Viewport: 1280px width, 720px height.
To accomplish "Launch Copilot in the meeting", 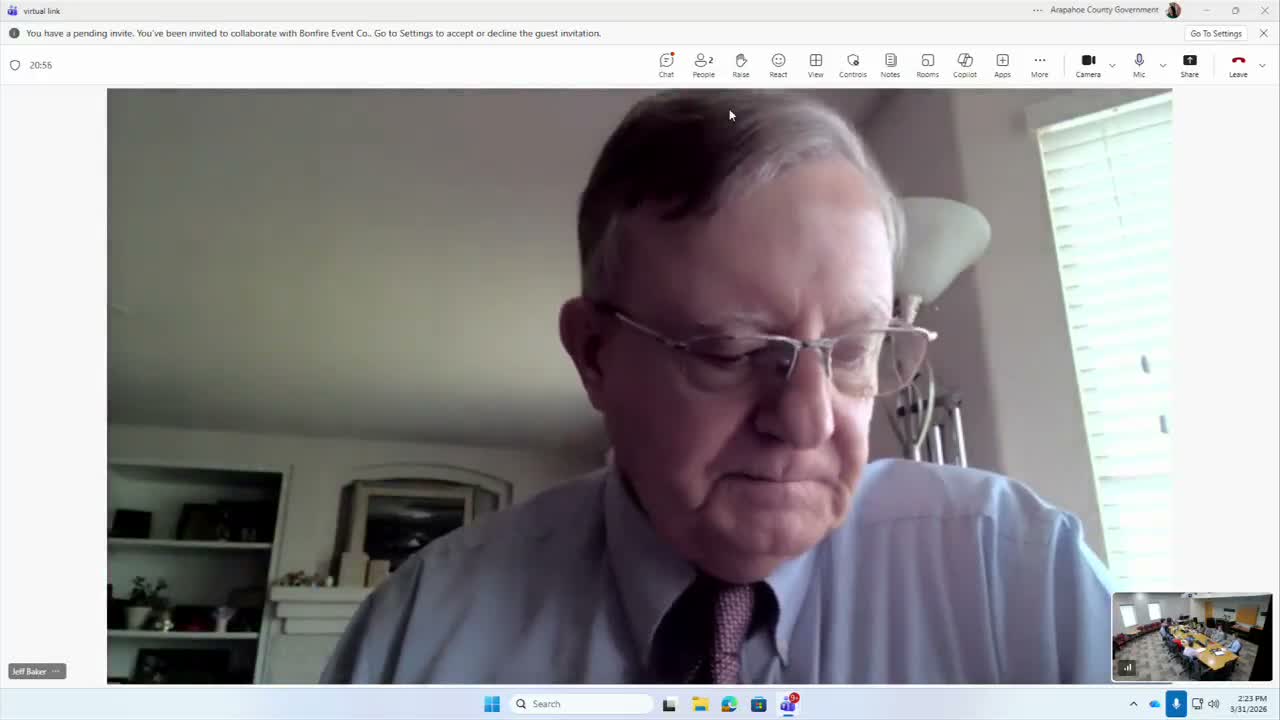I will coord(965,65).
